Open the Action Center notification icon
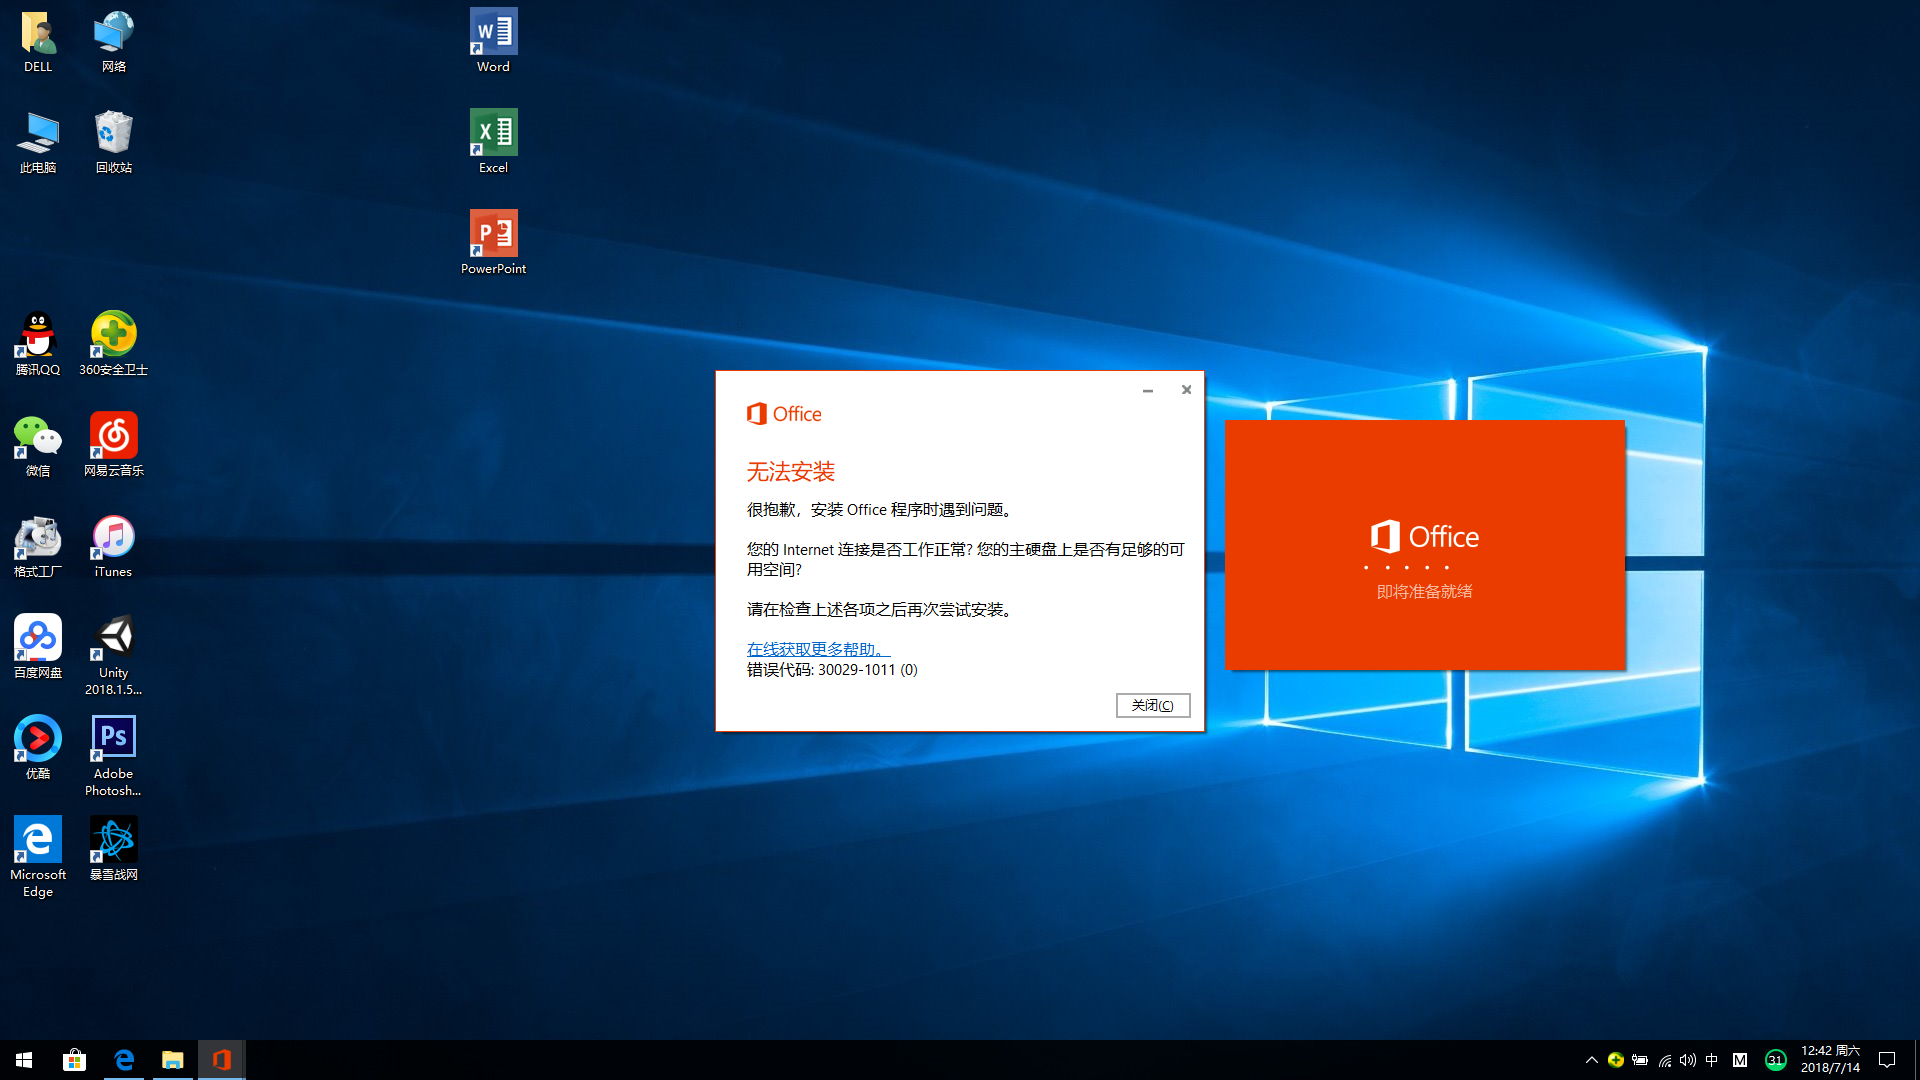This screenshot has height=1080, width=1920. pos(1887,1060)
